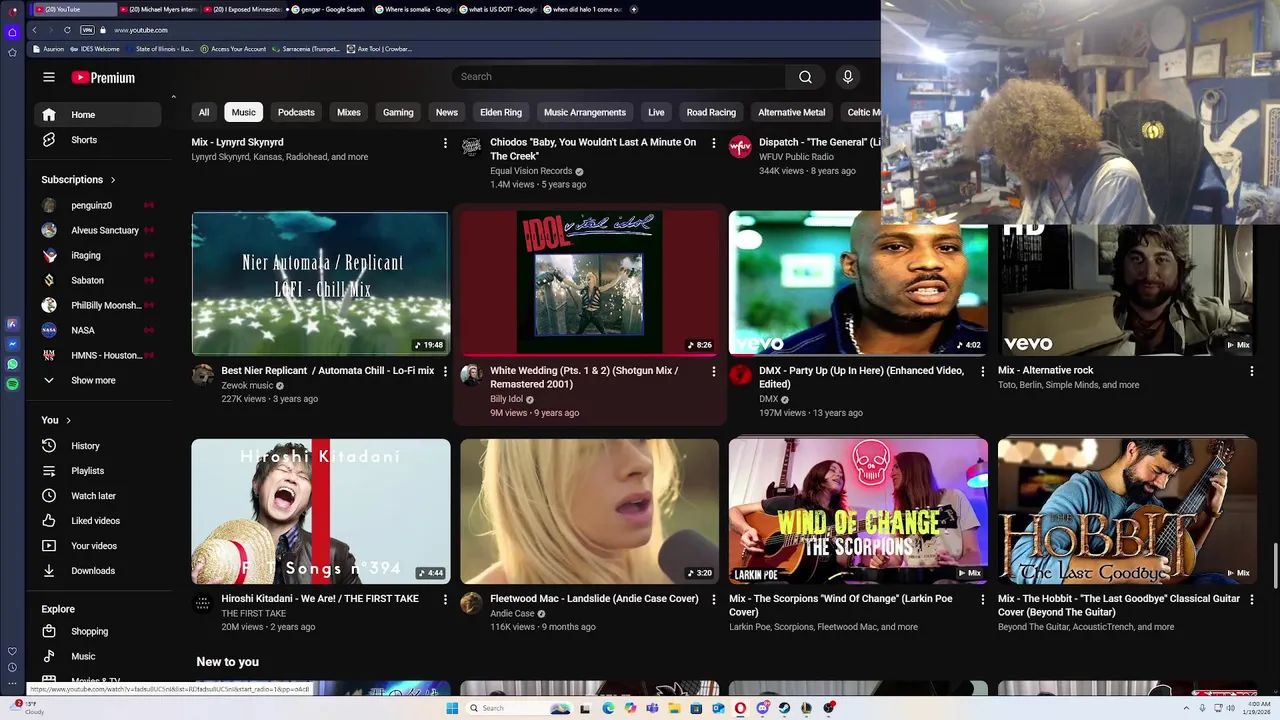Open three-dot menu for Mix - Alternative rock

[1251, 371]
